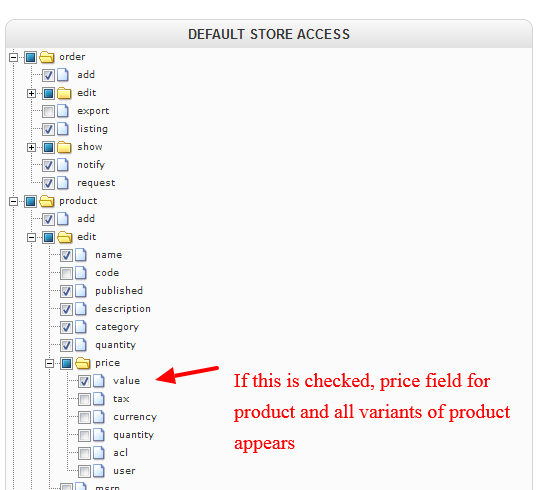Click the show folder icon
Screen dimensions: 537x490
point(64,147)
